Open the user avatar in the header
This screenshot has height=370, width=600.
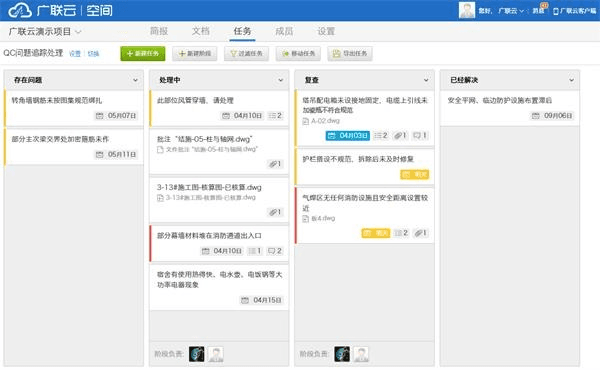coord(466,10)
